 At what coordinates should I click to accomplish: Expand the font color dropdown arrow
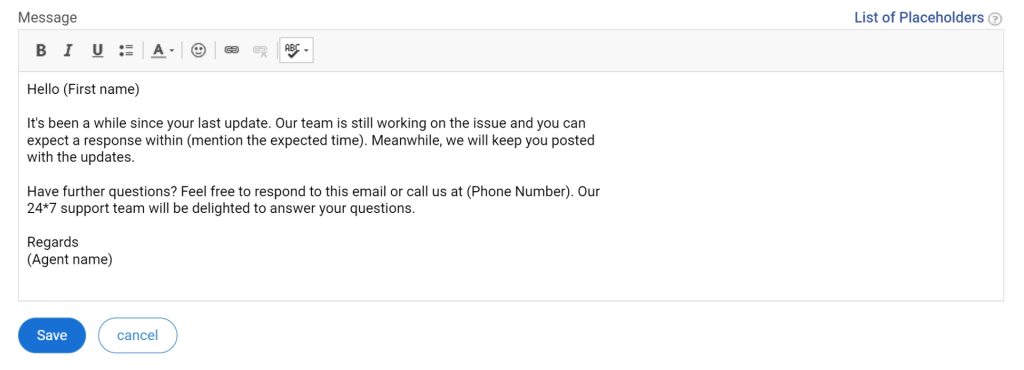pyautogui.click(x=171, y=51)
